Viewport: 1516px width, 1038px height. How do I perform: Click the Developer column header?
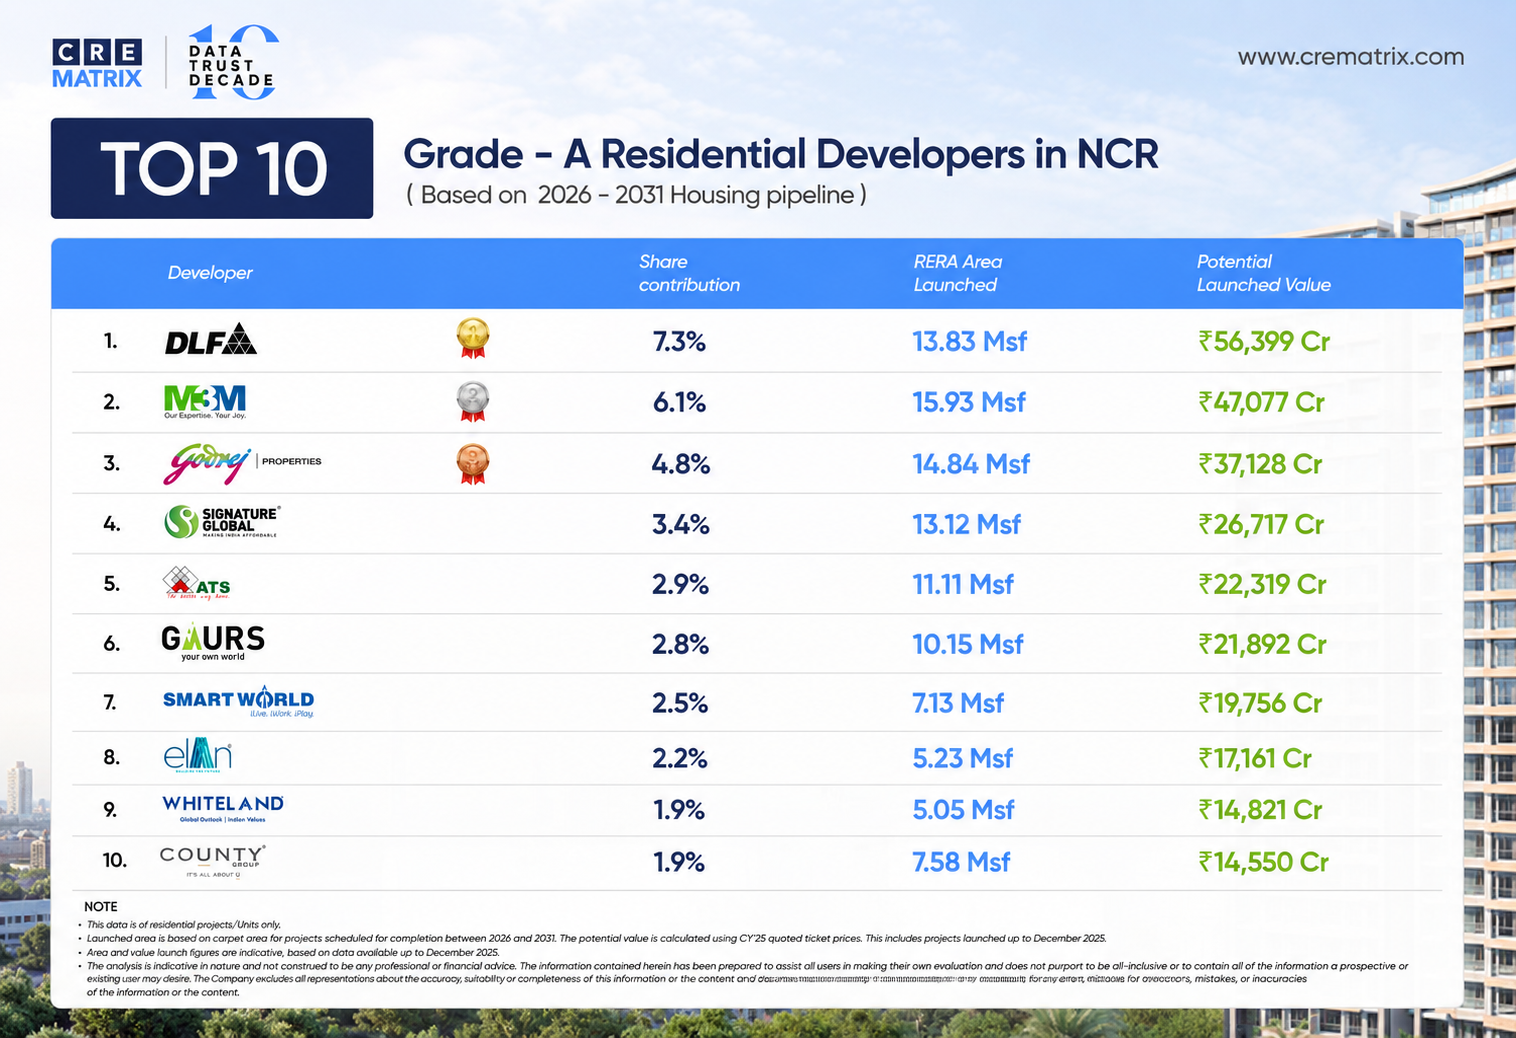[210, 273]
